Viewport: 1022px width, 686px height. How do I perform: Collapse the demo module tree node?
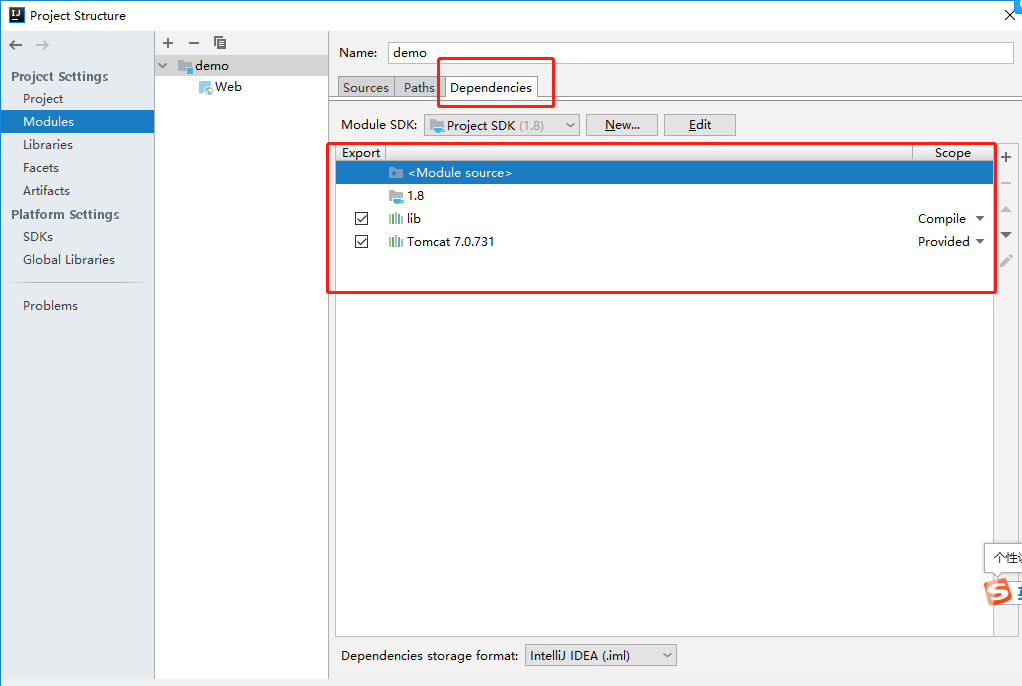point(163,66)
